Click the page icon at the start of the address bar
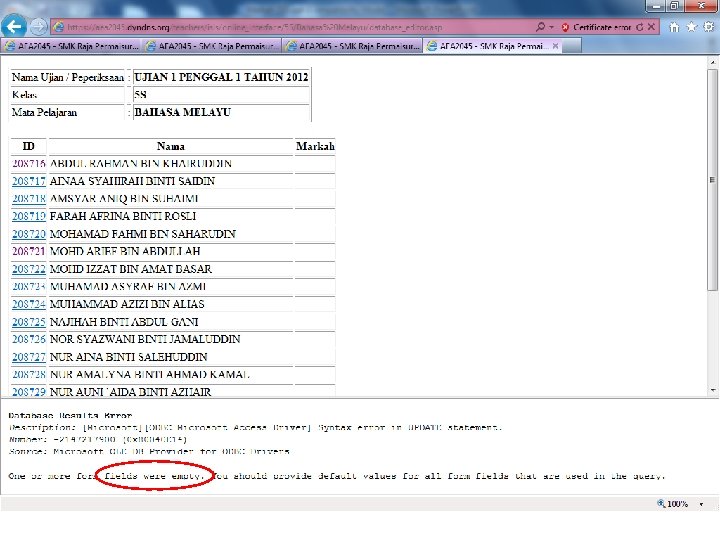 click(58, 27)
